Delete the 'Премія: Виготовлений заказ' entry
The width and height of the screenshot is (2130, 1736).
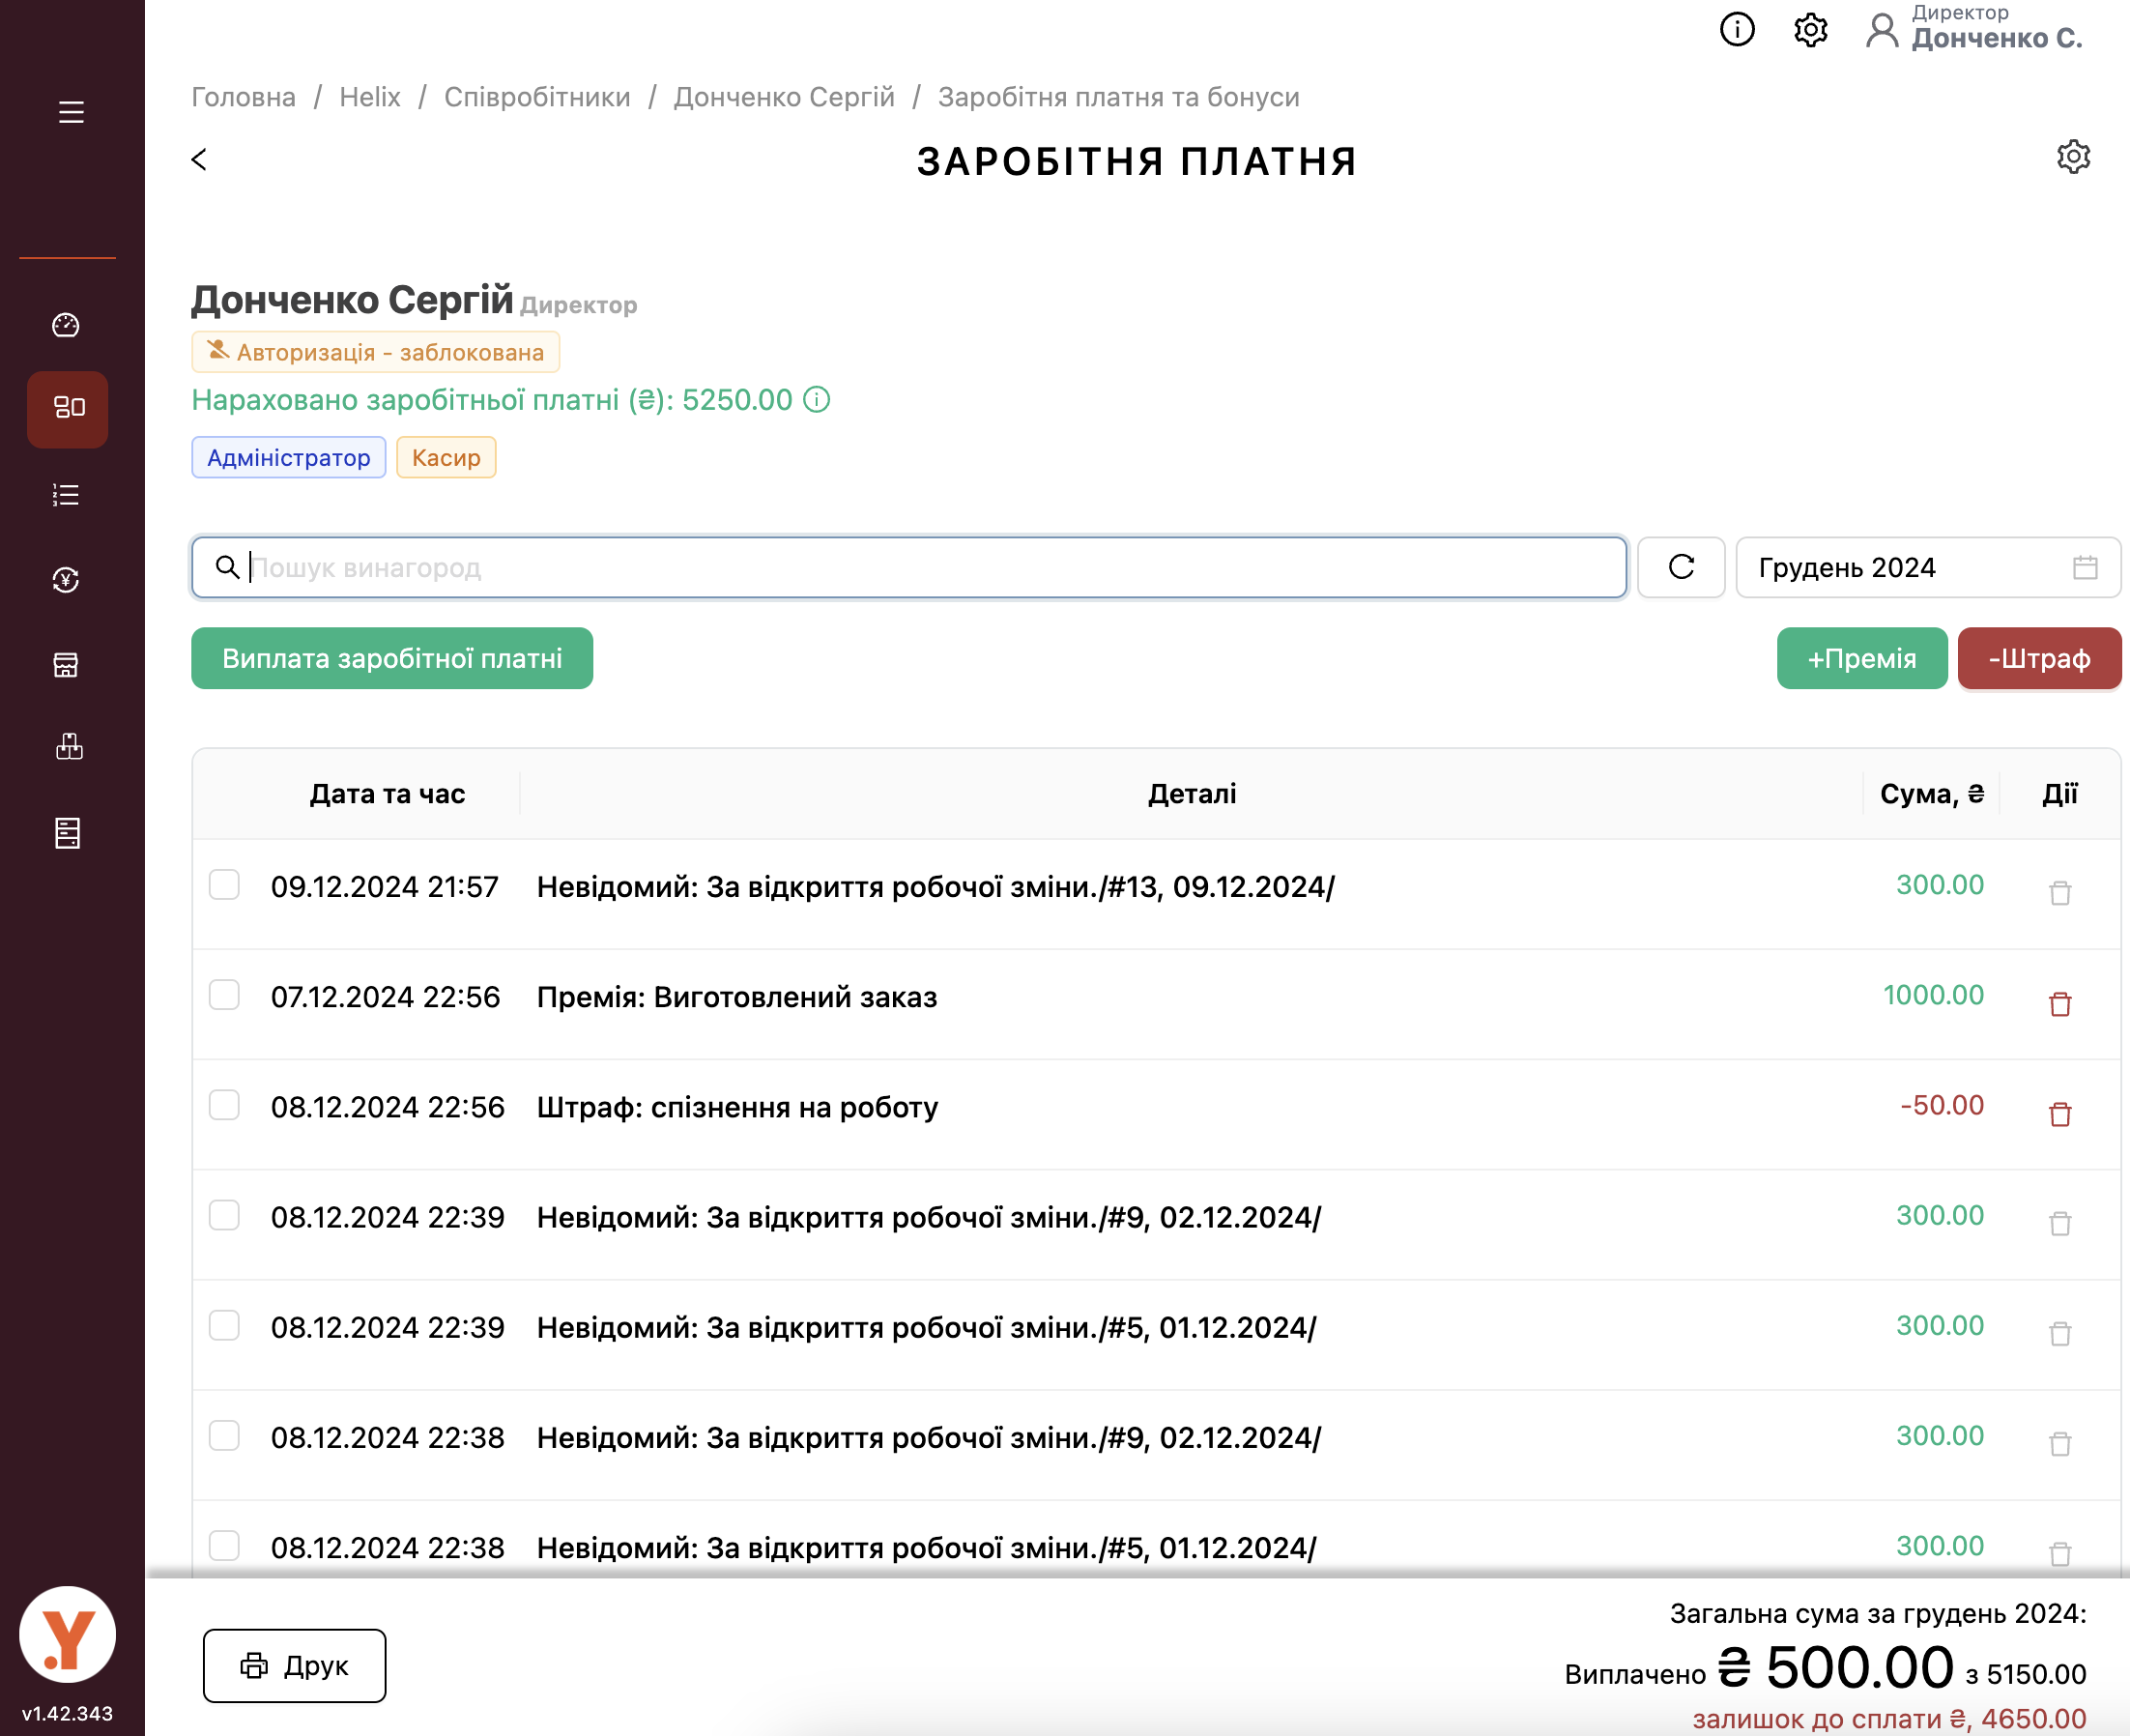pyautogui.click(x=2060, y=1003)
